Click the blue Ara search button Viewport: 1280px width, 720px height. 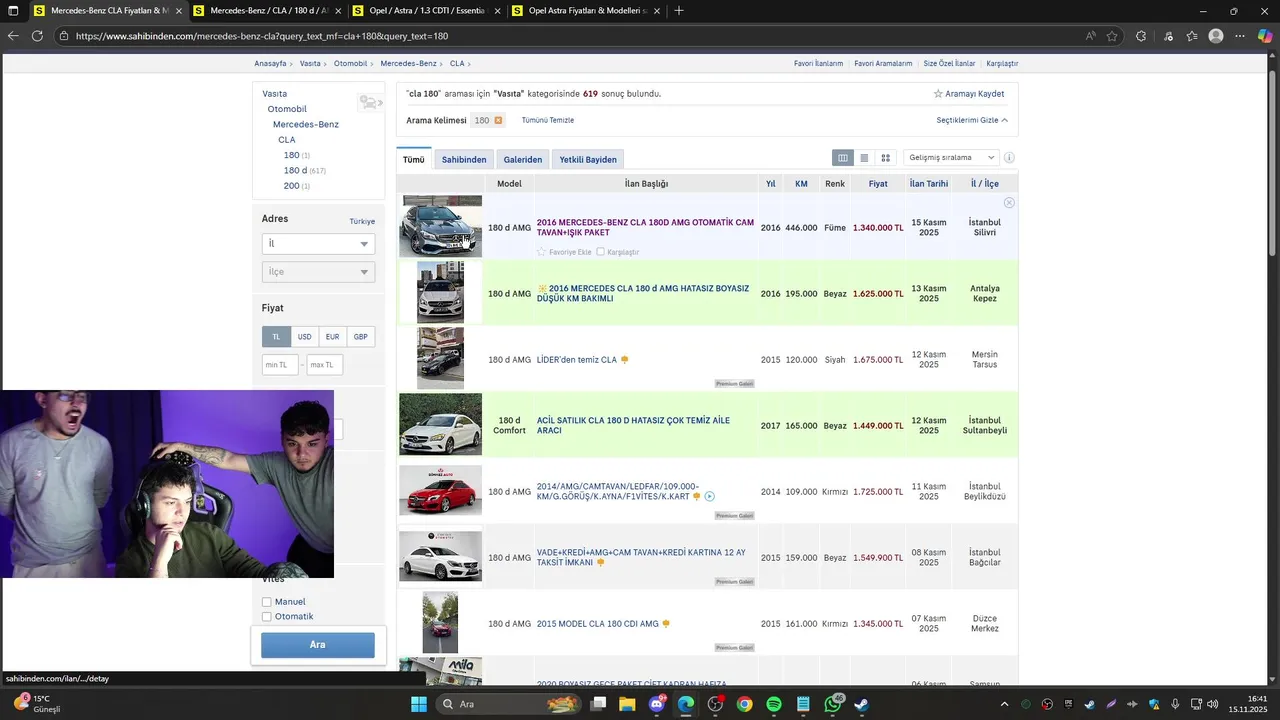pos(318,645)
